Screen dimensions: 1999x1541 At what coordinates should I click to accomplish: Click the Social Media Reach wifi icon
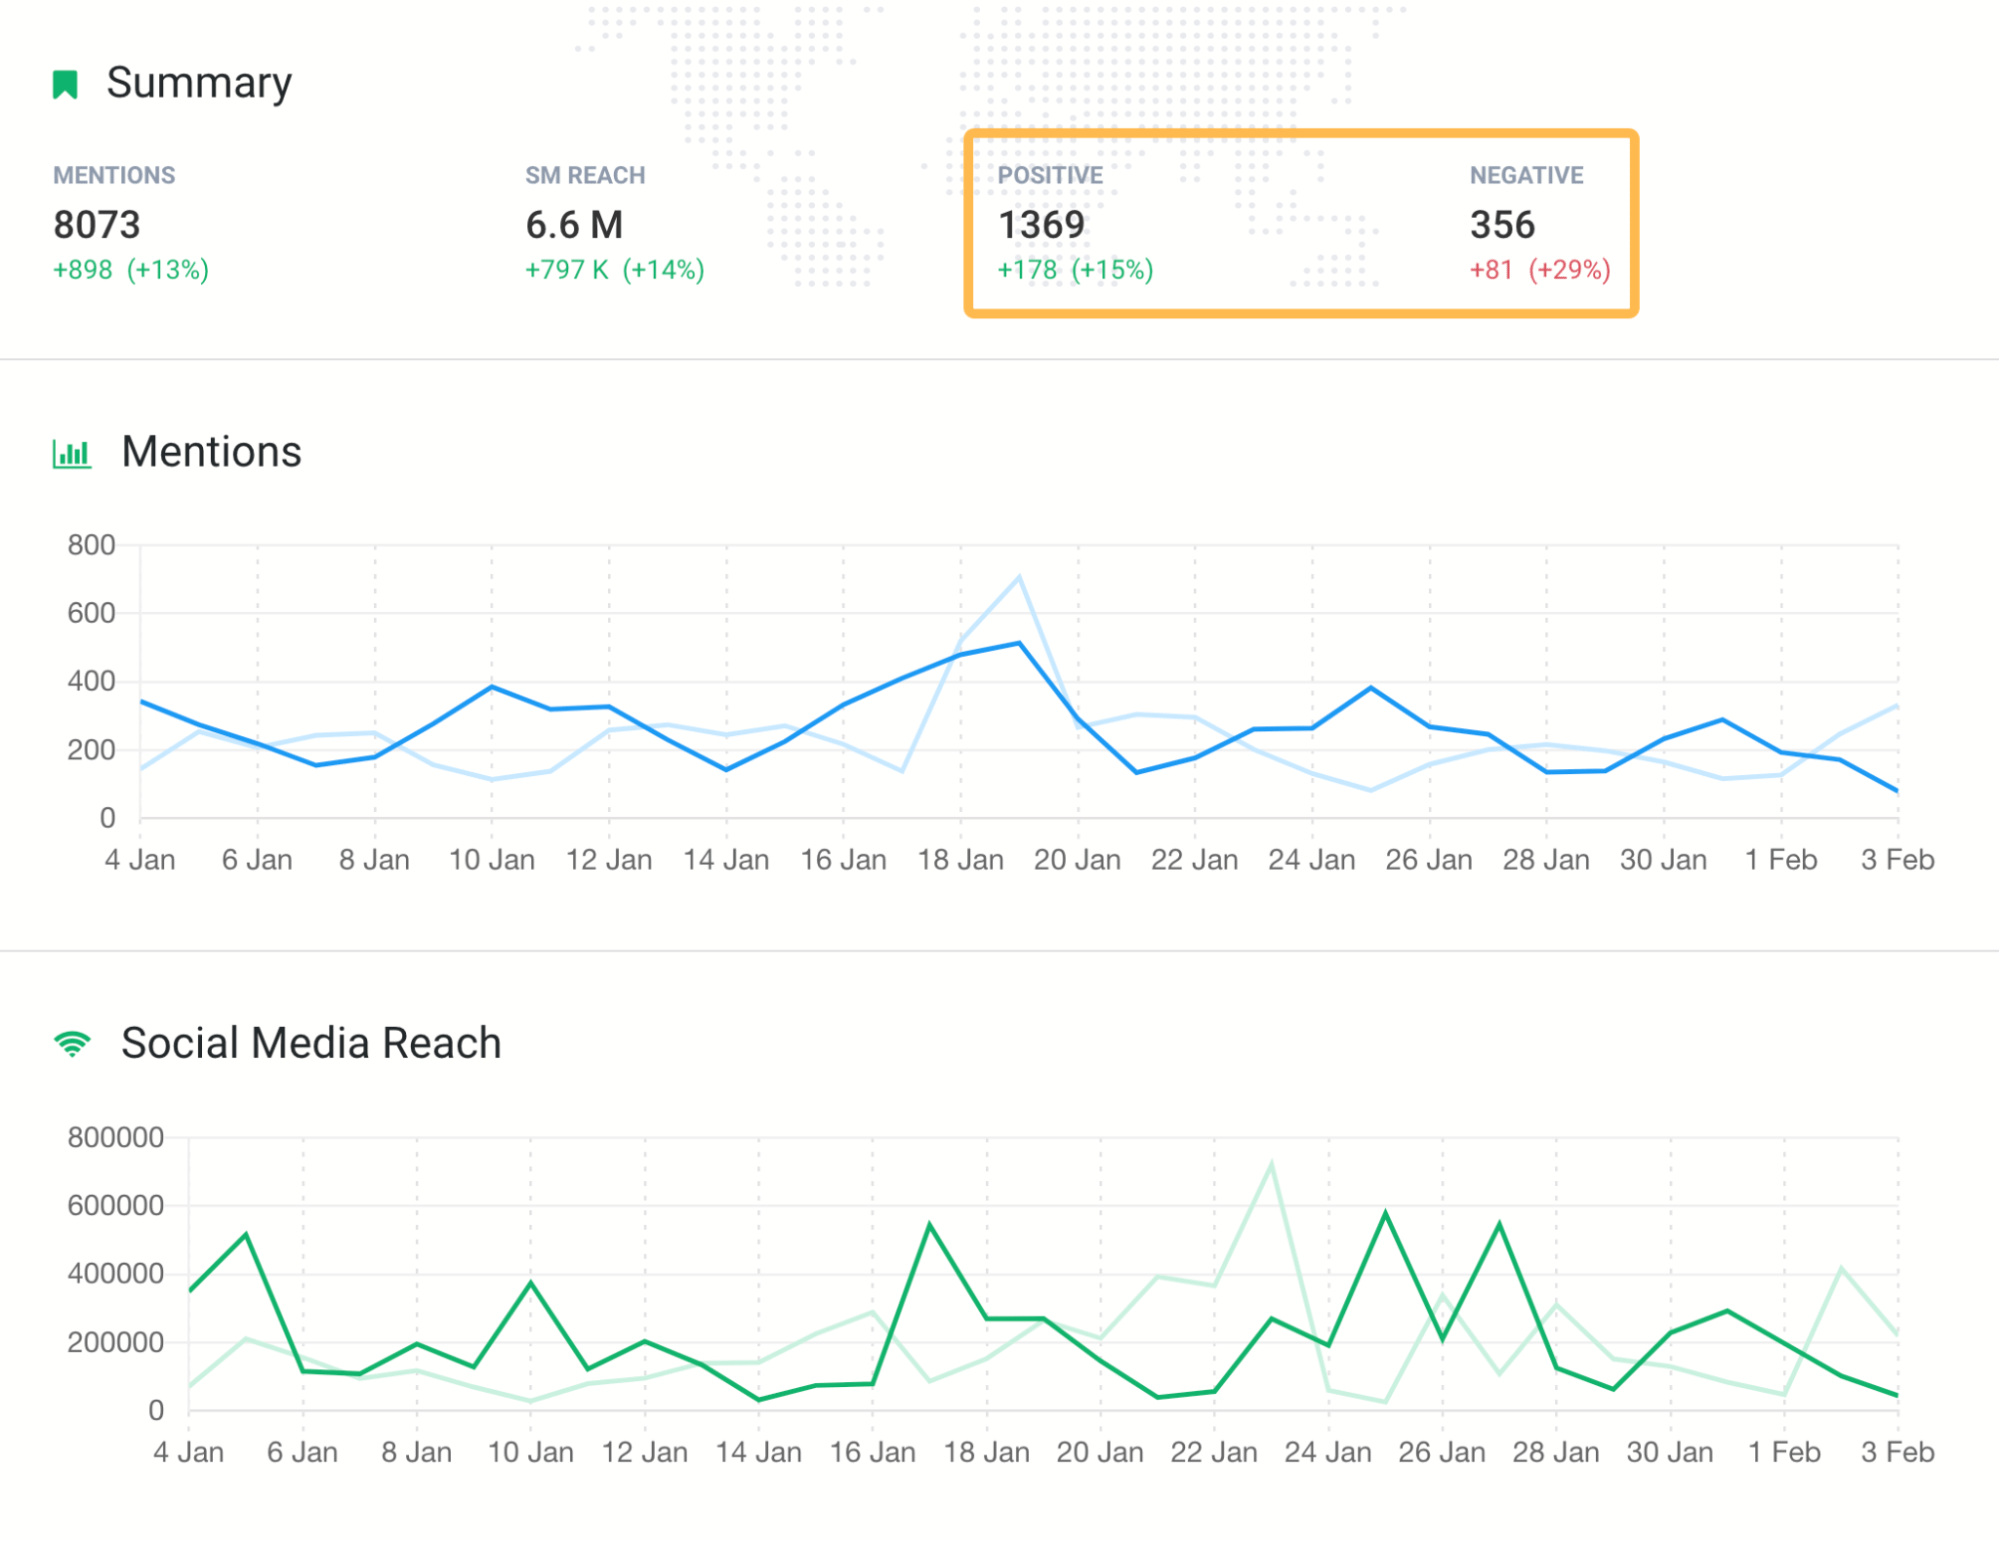coord(72,1044)
